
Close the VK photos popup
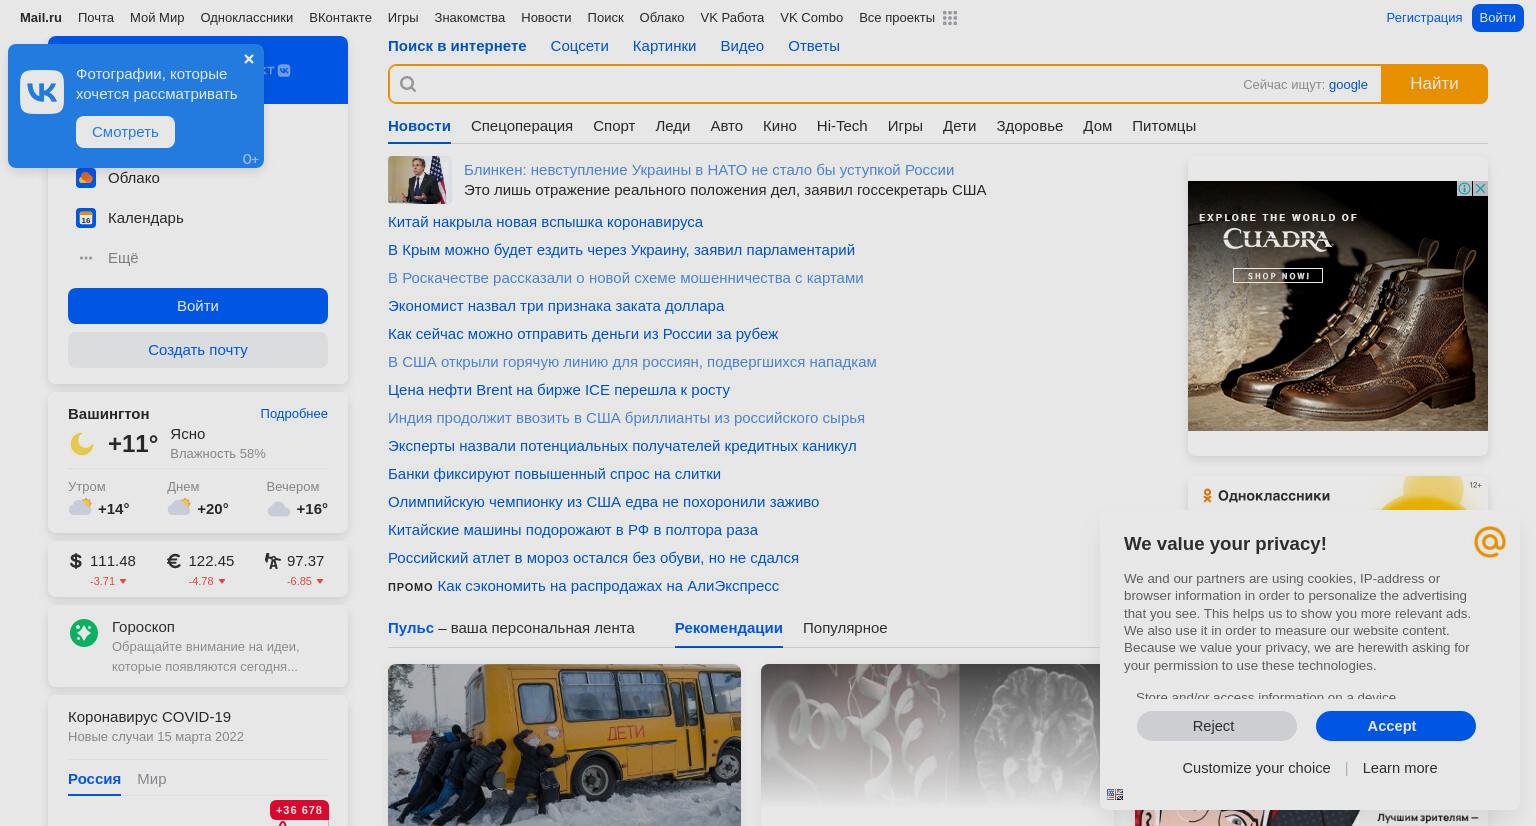coord(249,59)
